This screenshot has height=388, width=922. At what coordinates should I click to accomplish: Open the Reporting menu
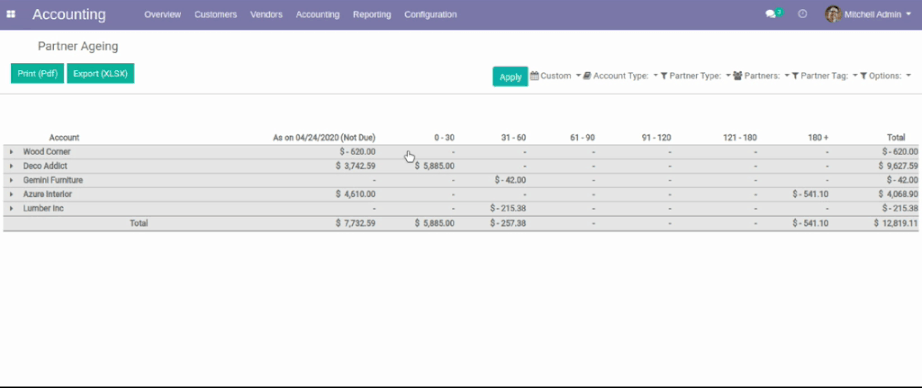pyautogui.click(x=372, y=15)
